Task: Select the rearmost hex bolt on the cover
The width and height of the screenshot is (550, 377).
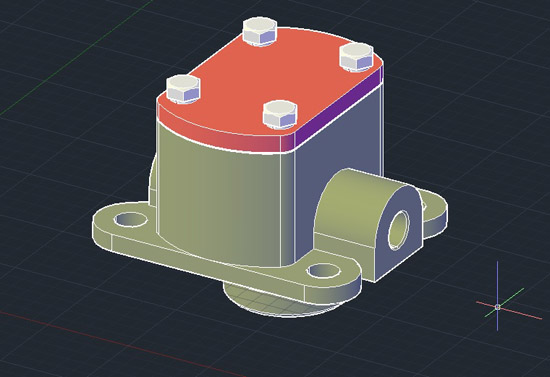Action: coord(260,31)
